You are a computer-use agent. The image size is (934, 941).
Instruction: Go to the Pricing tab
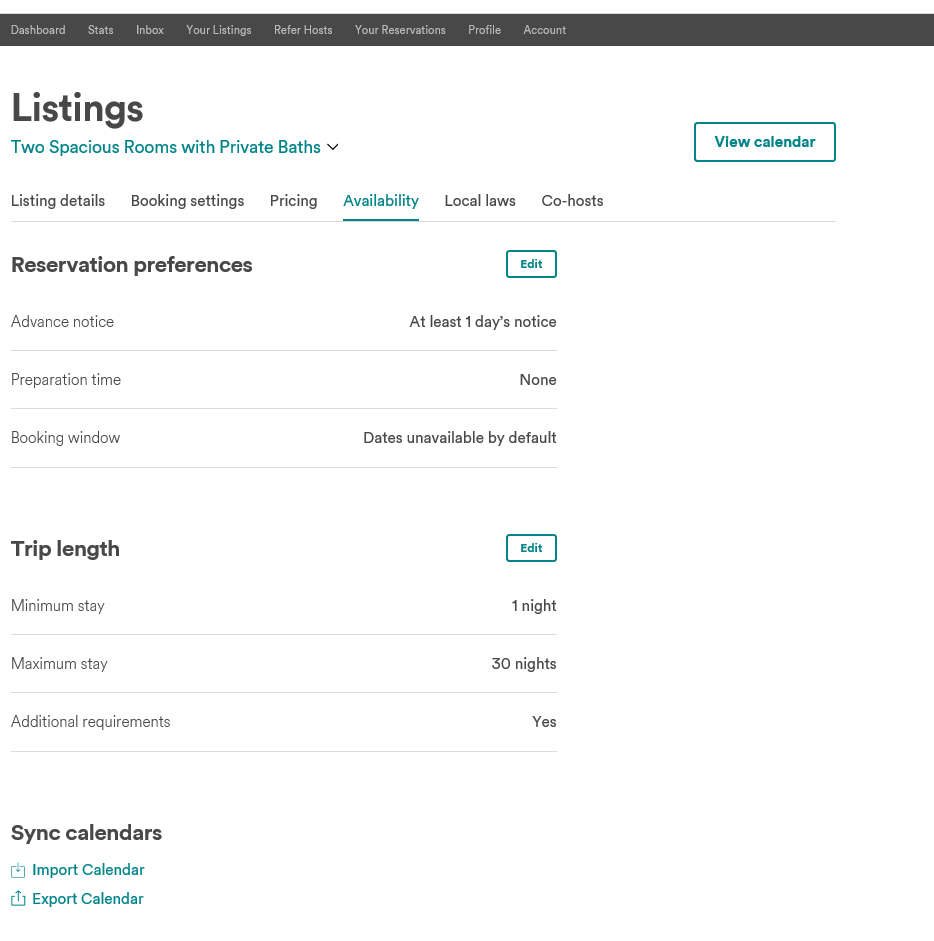293,201
